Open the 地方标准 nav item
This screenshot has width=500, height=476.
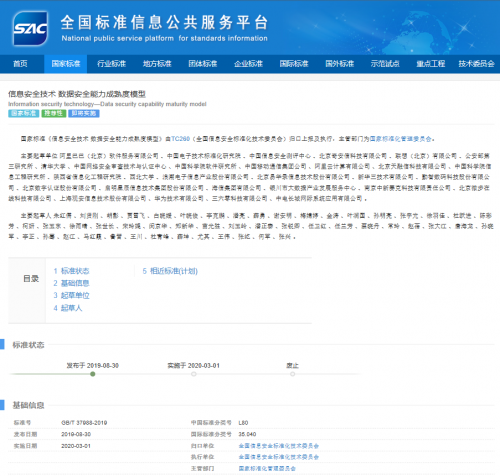tap(157, 64)
